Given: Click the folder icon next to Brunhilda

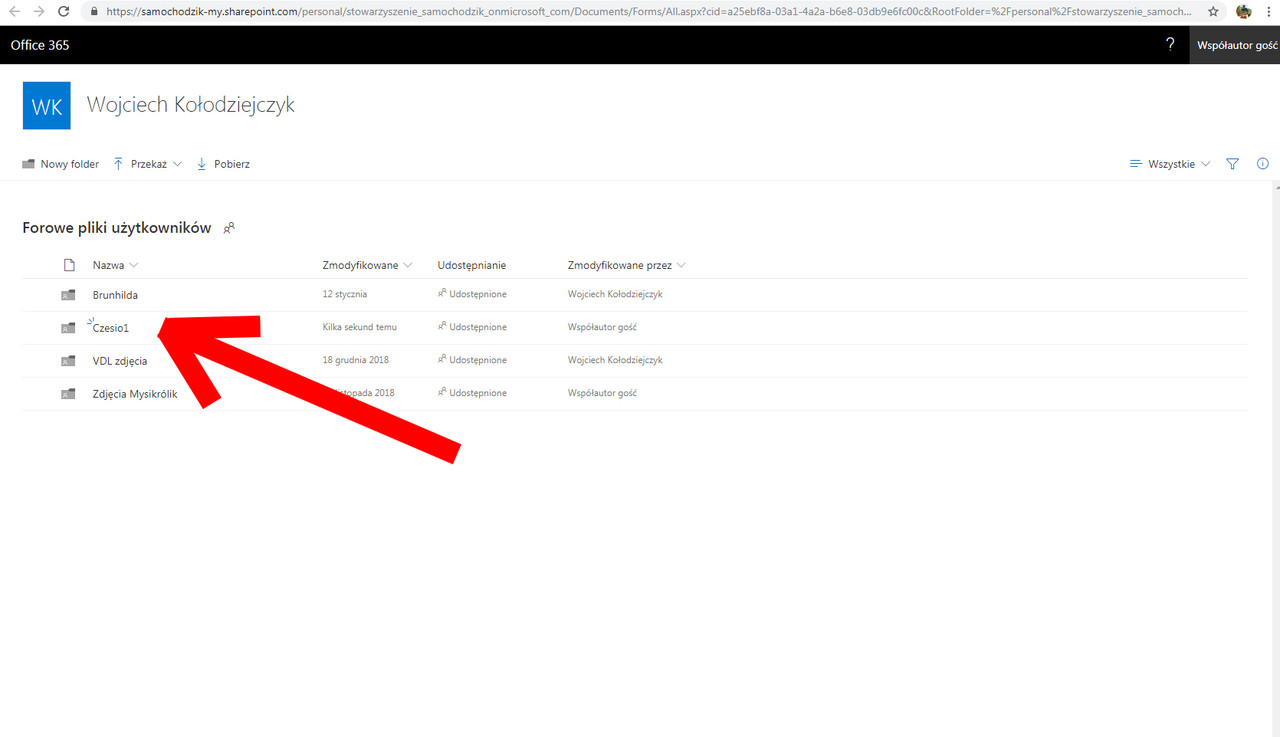Looking at the screenshot, I should pos(67,294).
